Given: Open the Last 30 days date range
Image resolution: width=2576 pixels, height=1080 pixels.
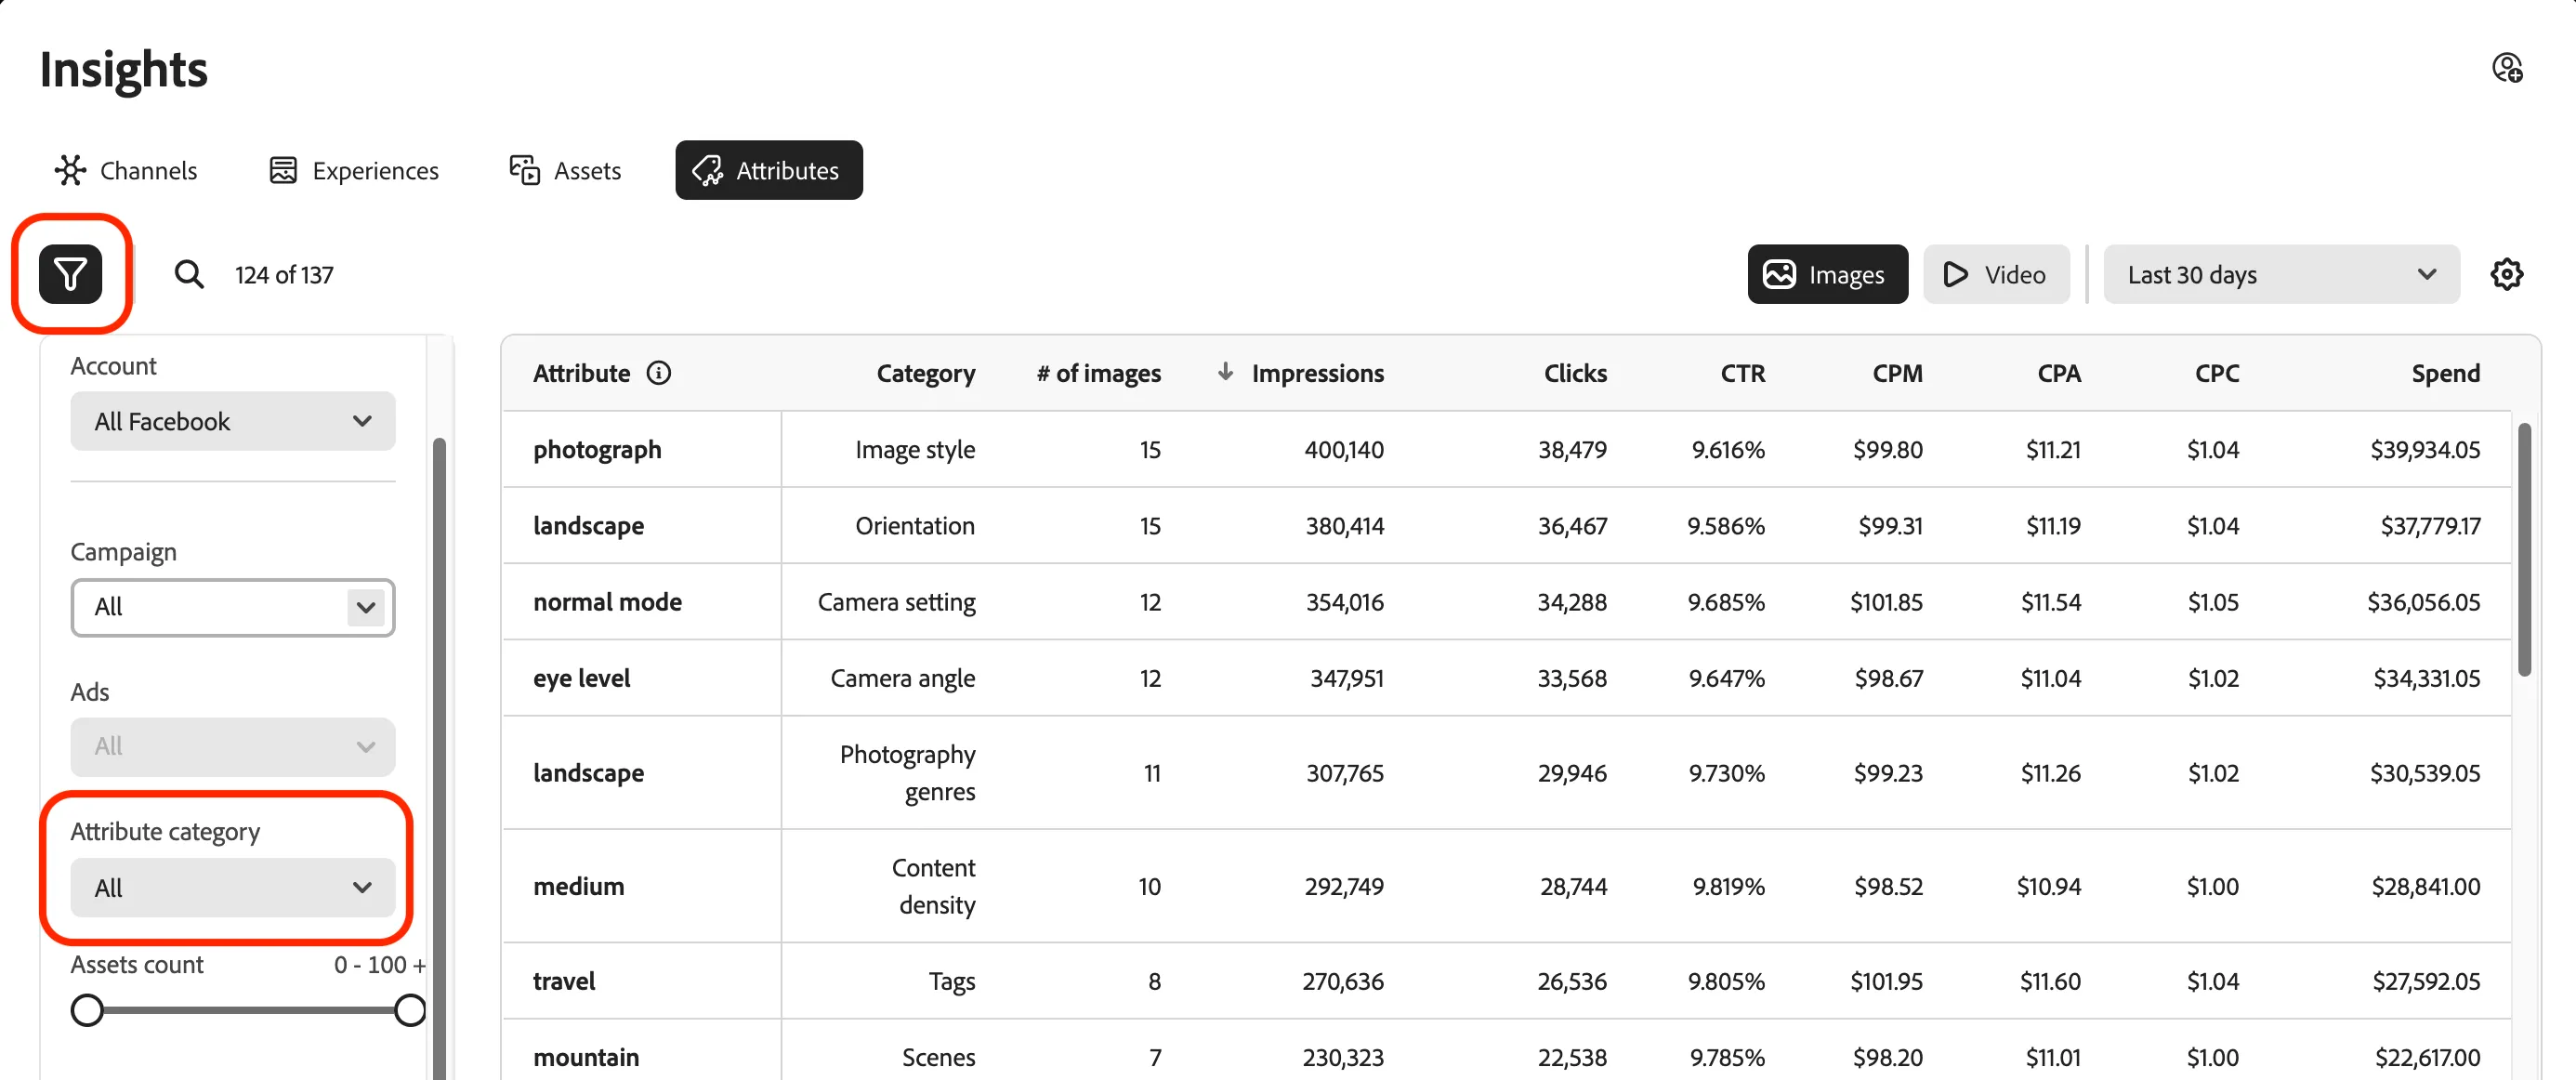Looking at the screenshot, I should (2281, 274).
